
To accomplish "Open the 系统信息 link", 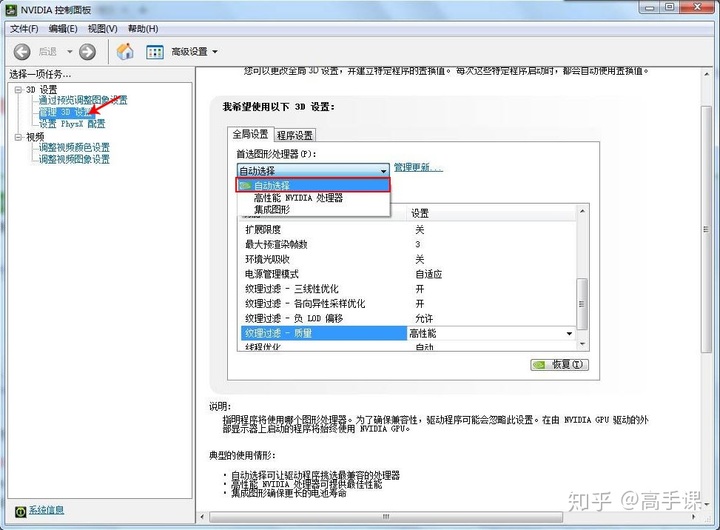I will pyautogui.click(x=46, y=510).
